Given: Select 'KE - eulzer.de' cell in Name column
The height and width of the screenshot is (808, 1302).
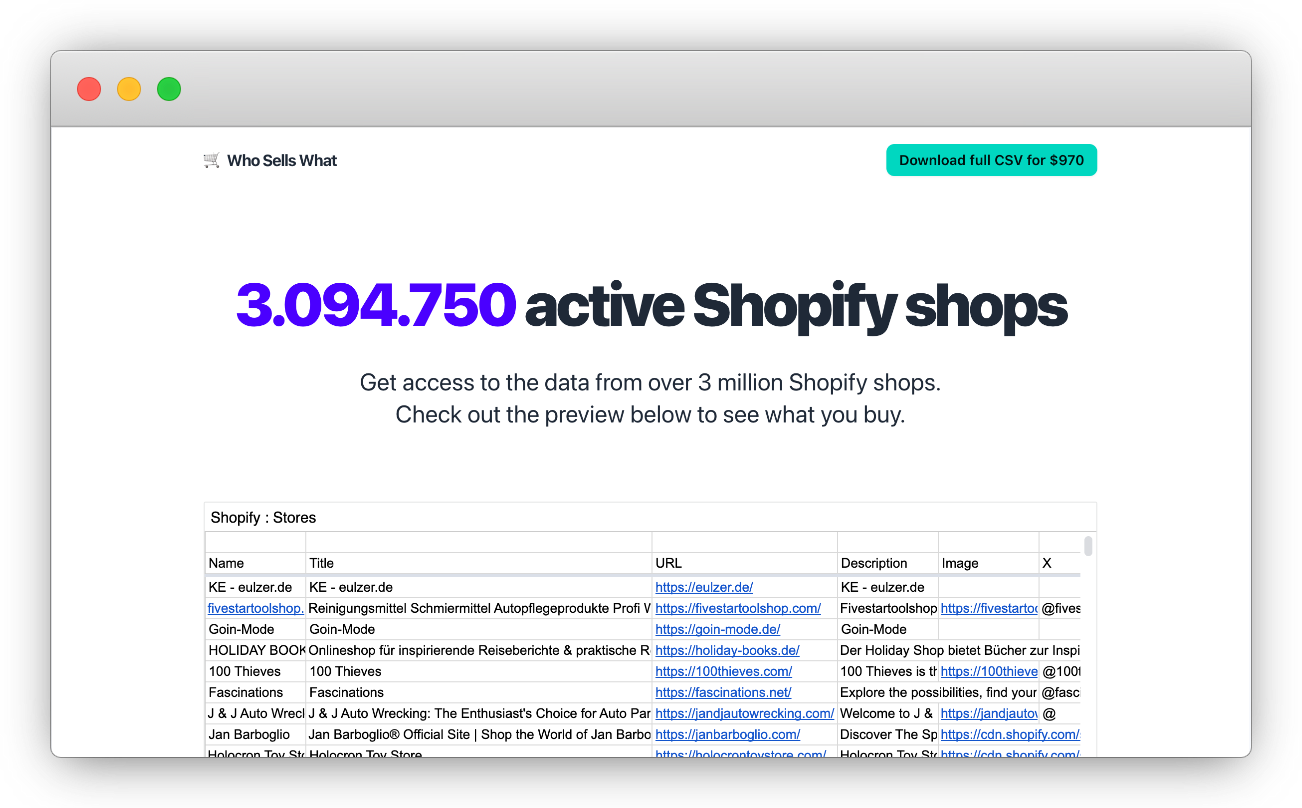Looking at the screenshot, I should click(255, 587).
